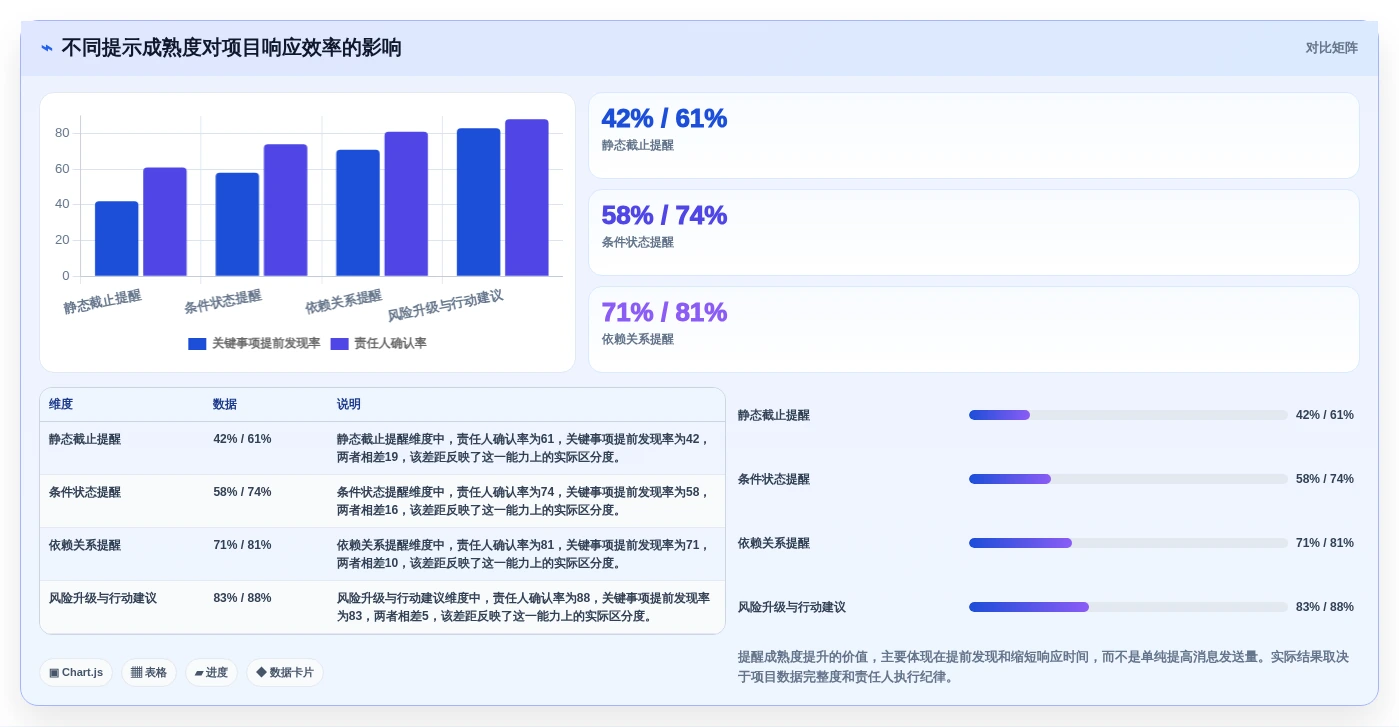This screenshot has height=727, width=1399.
Task: Click the purple bar for 静态截止提醒
Action: click(x=165, y=222)
